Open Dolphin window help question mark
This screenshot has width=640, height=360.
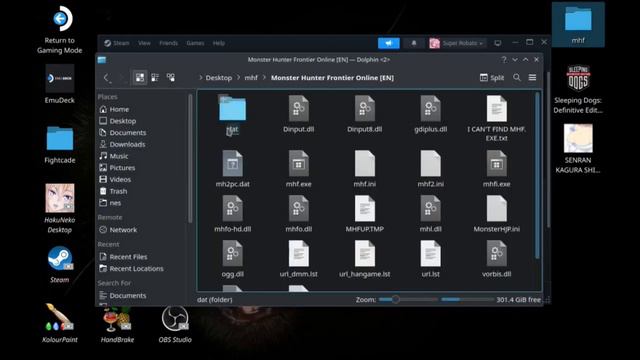tap(504, 60)
